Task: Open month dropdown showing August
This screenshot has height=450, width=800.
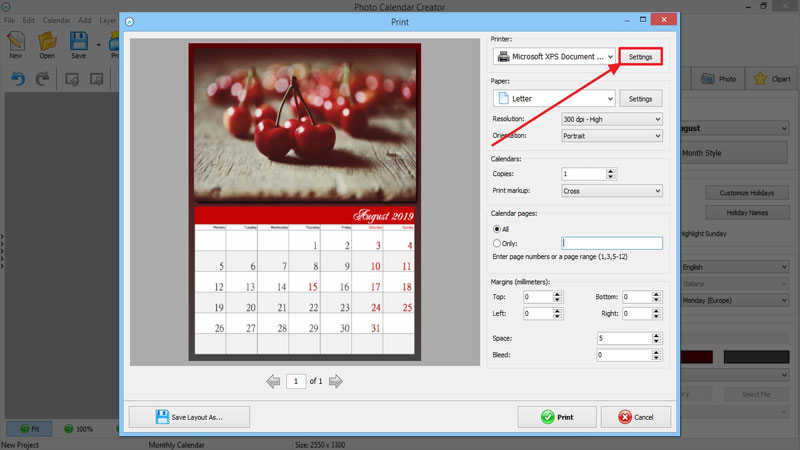Action: pyautogui.click(x=735, y=128)
